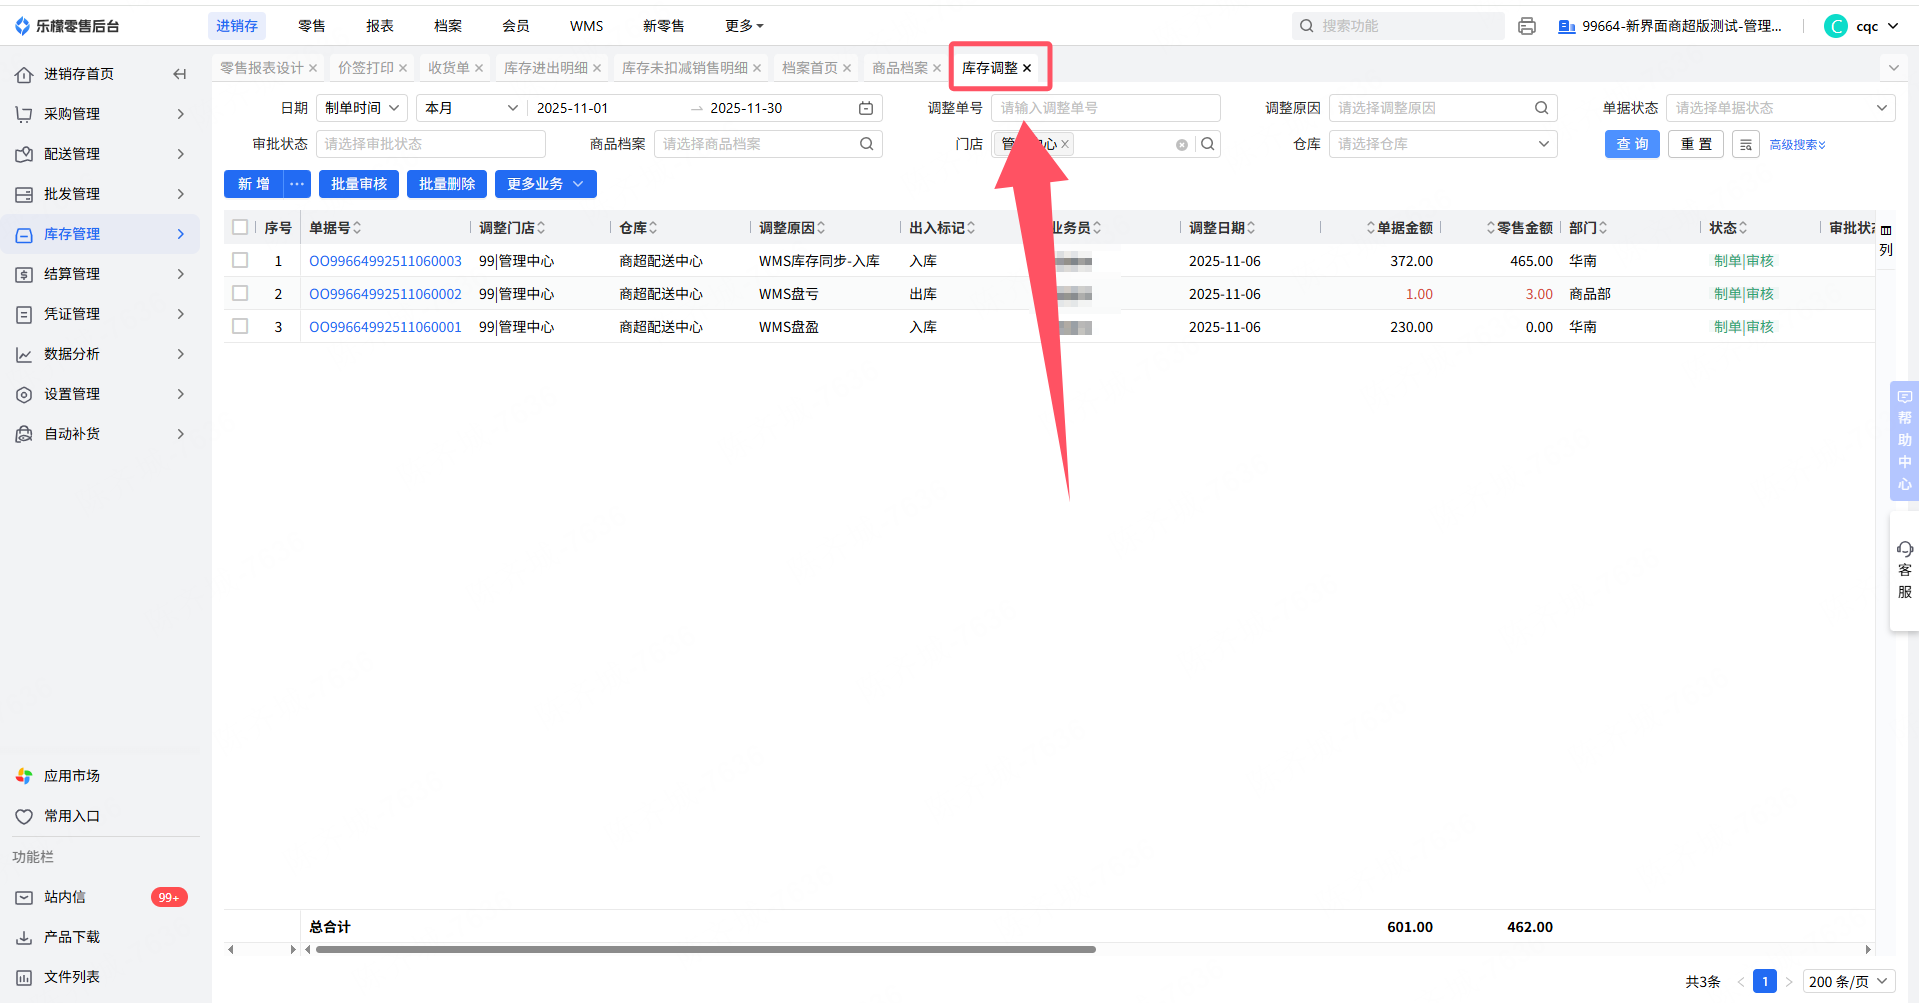The height and width of the screenshot is (1003, 1919).
Task: Open document OO99664992511060003 link
Action: click(x=385, y=261)
